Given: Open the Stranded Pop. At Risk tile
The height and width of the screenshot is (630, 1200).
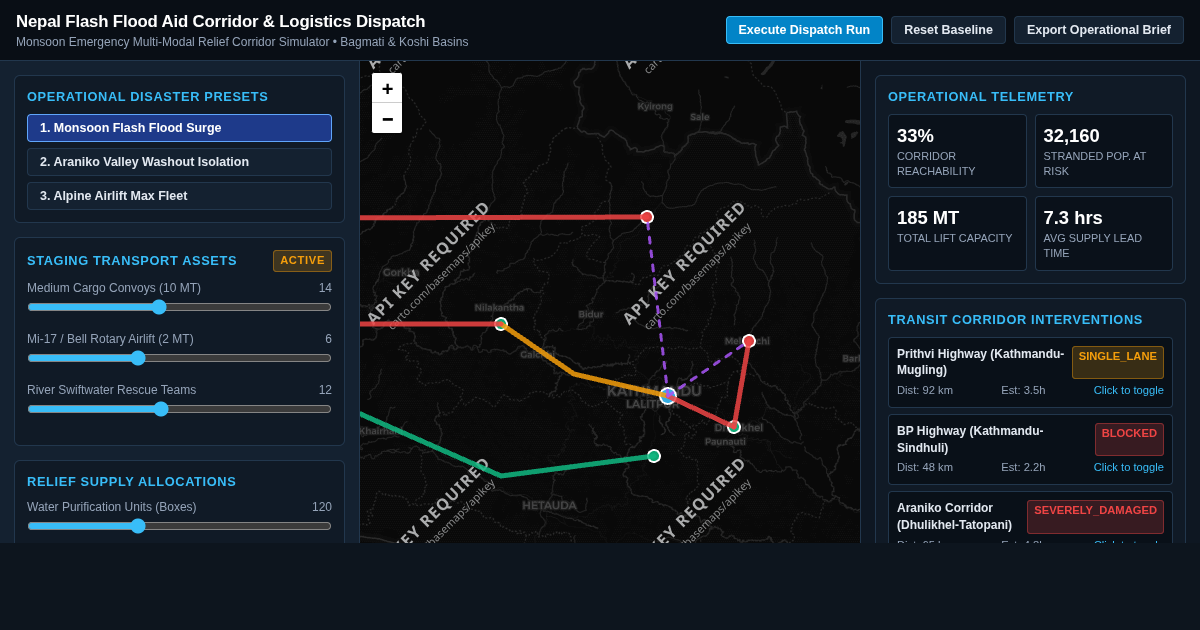Looking at the screenshot, I should tap(1103, 151).
